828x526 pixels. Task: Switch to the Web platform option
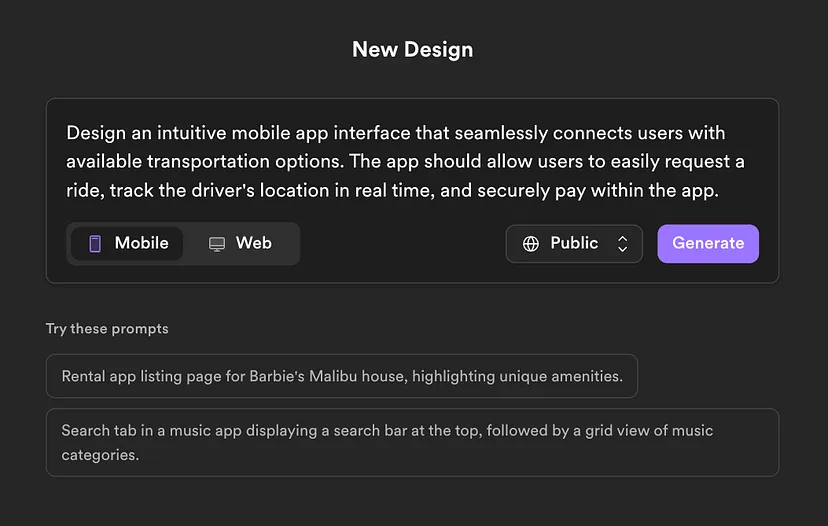[x=240, y=243]
